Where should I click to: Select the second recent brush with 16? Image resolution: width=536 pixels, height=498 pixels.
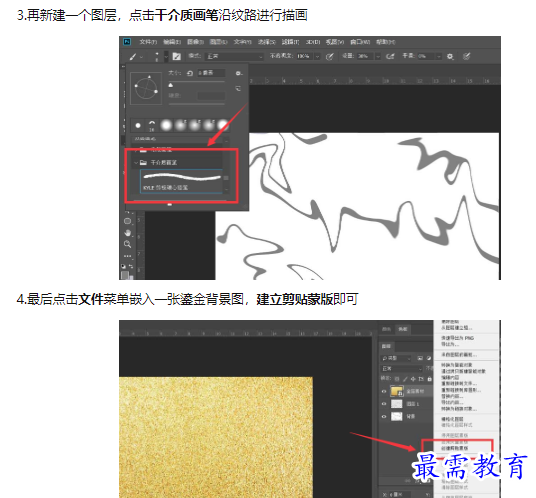(x=152, y=125)
